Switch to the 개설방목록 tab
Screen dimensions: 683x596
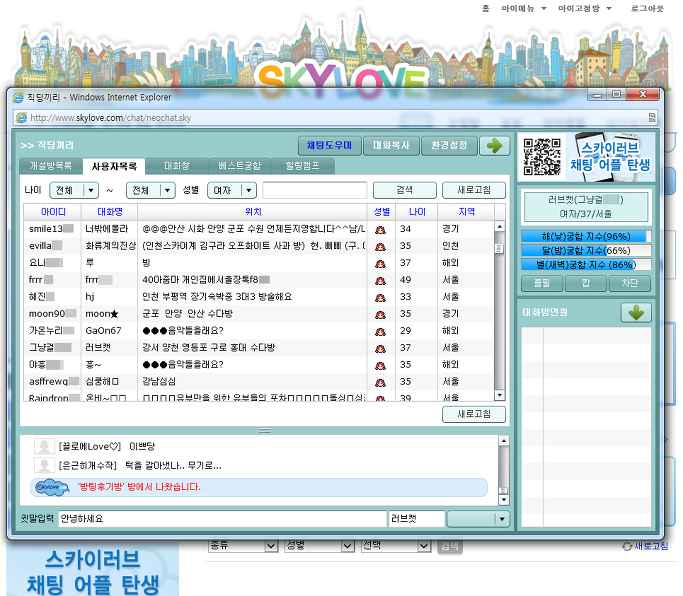51,166
